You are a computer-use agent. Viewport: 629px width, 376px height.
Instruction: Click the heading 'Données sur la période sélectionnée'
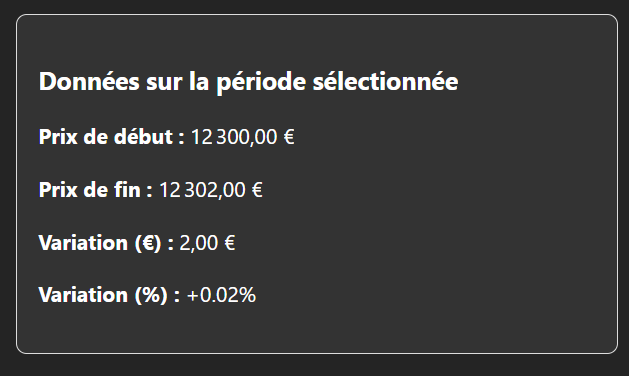(248, 82)
